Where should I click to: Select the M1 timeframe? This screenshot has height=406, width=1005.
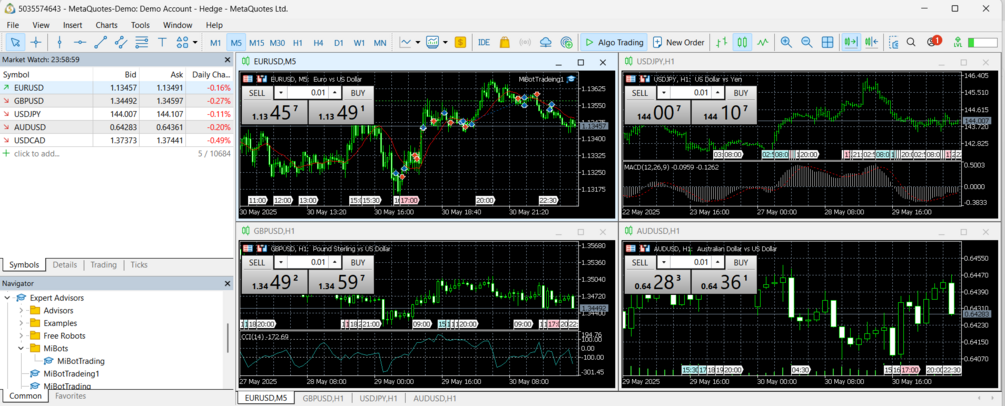tap(216, 42)
